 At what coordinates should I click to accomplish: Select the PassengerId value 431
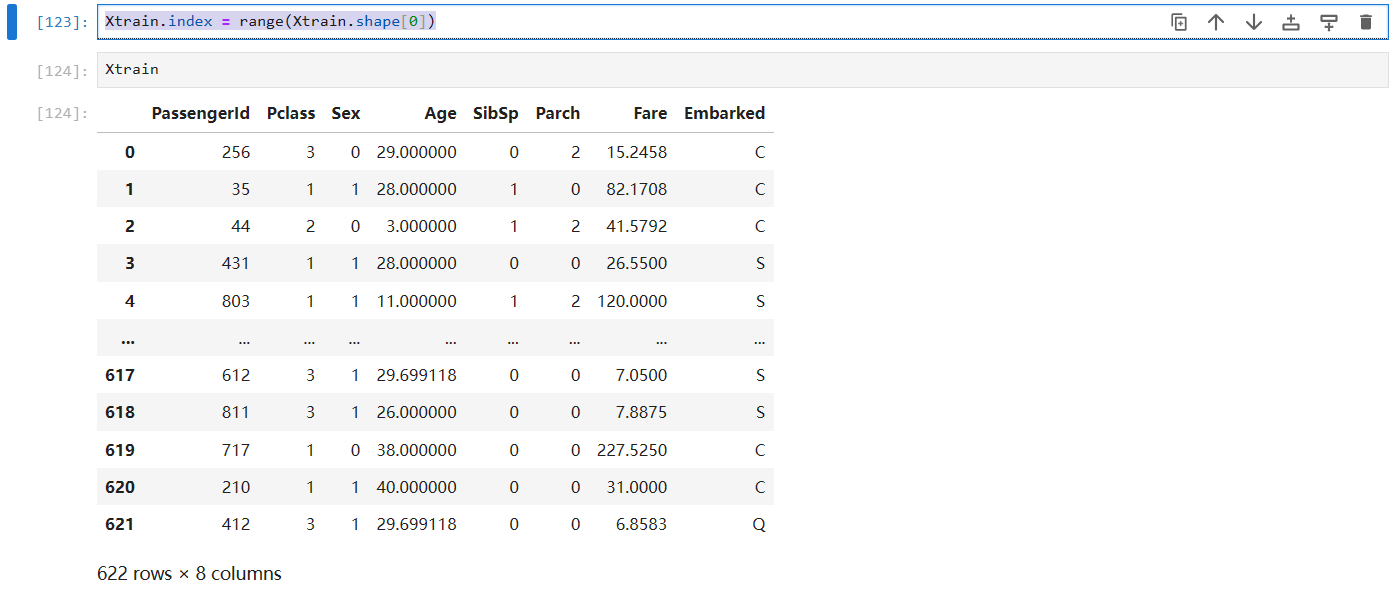point(237,263)
